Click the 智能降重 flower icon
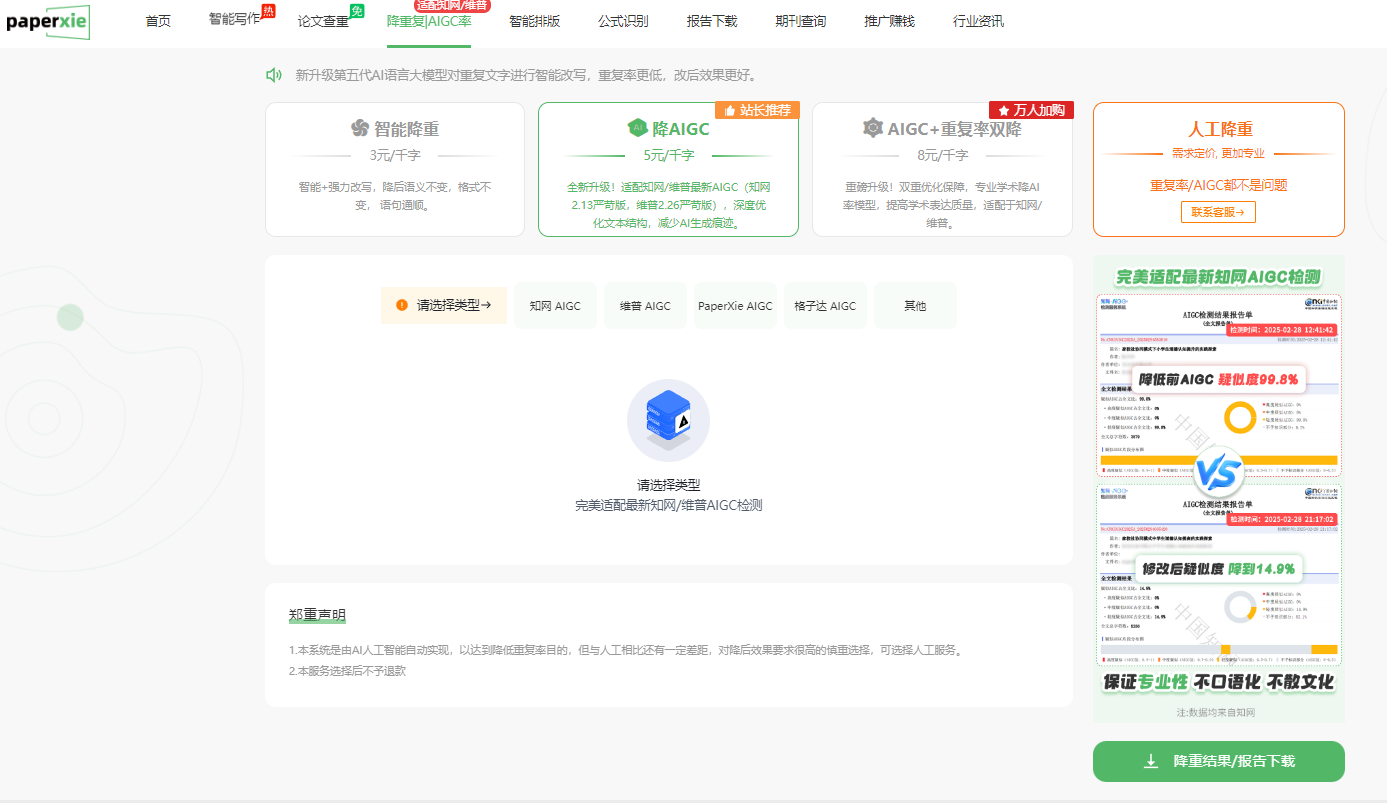Viewport: 1387px width, 803px height. click(360, 128)
